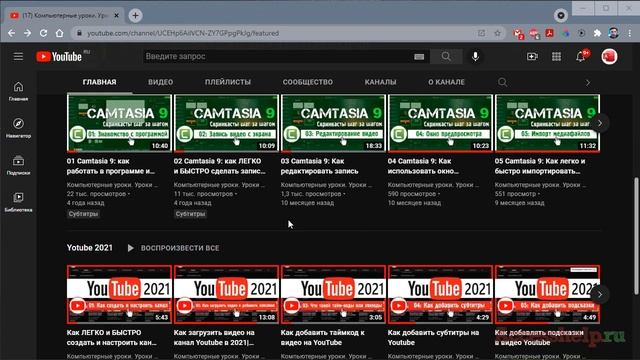Switch to the ГЛАВНАЯ tab
The height and width of the screenshot is (360, 640).
point(99,82)
